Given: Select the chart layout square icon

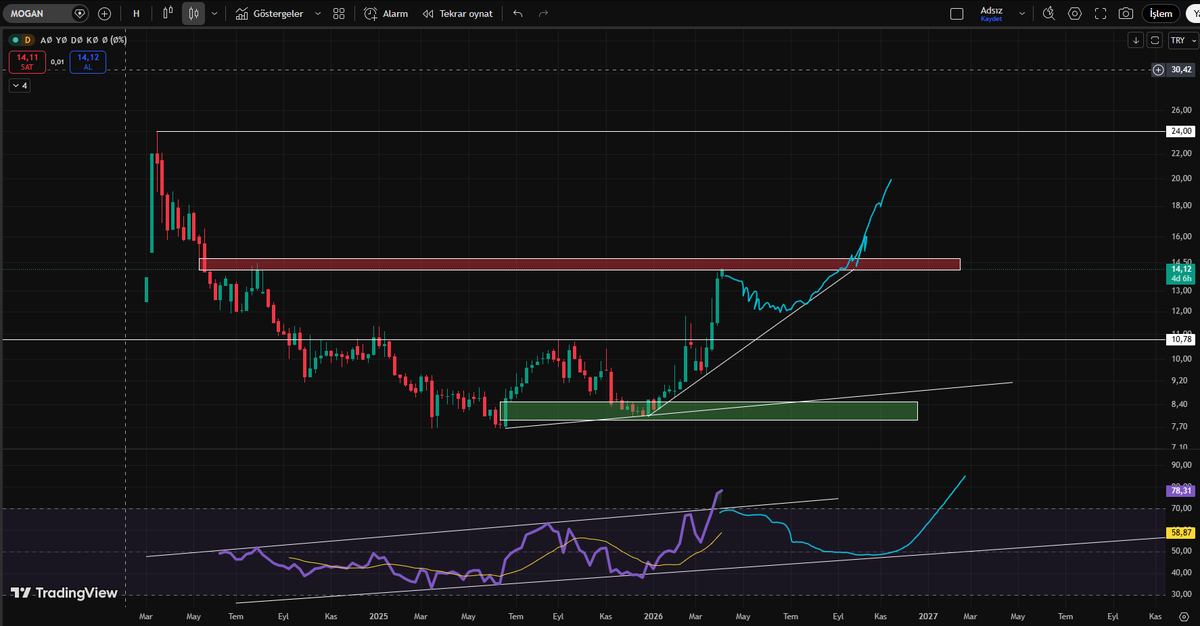Looking at the screenshot, I should click(x=957, y=14).
